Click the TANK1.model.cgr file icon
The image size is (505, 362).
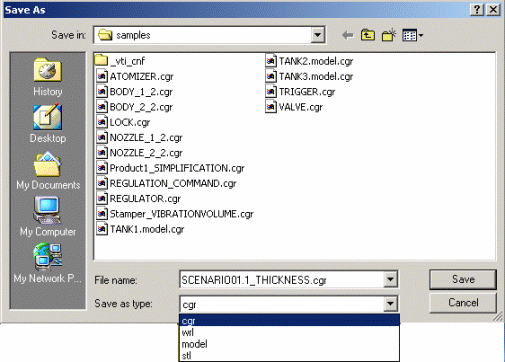[102, 229]
